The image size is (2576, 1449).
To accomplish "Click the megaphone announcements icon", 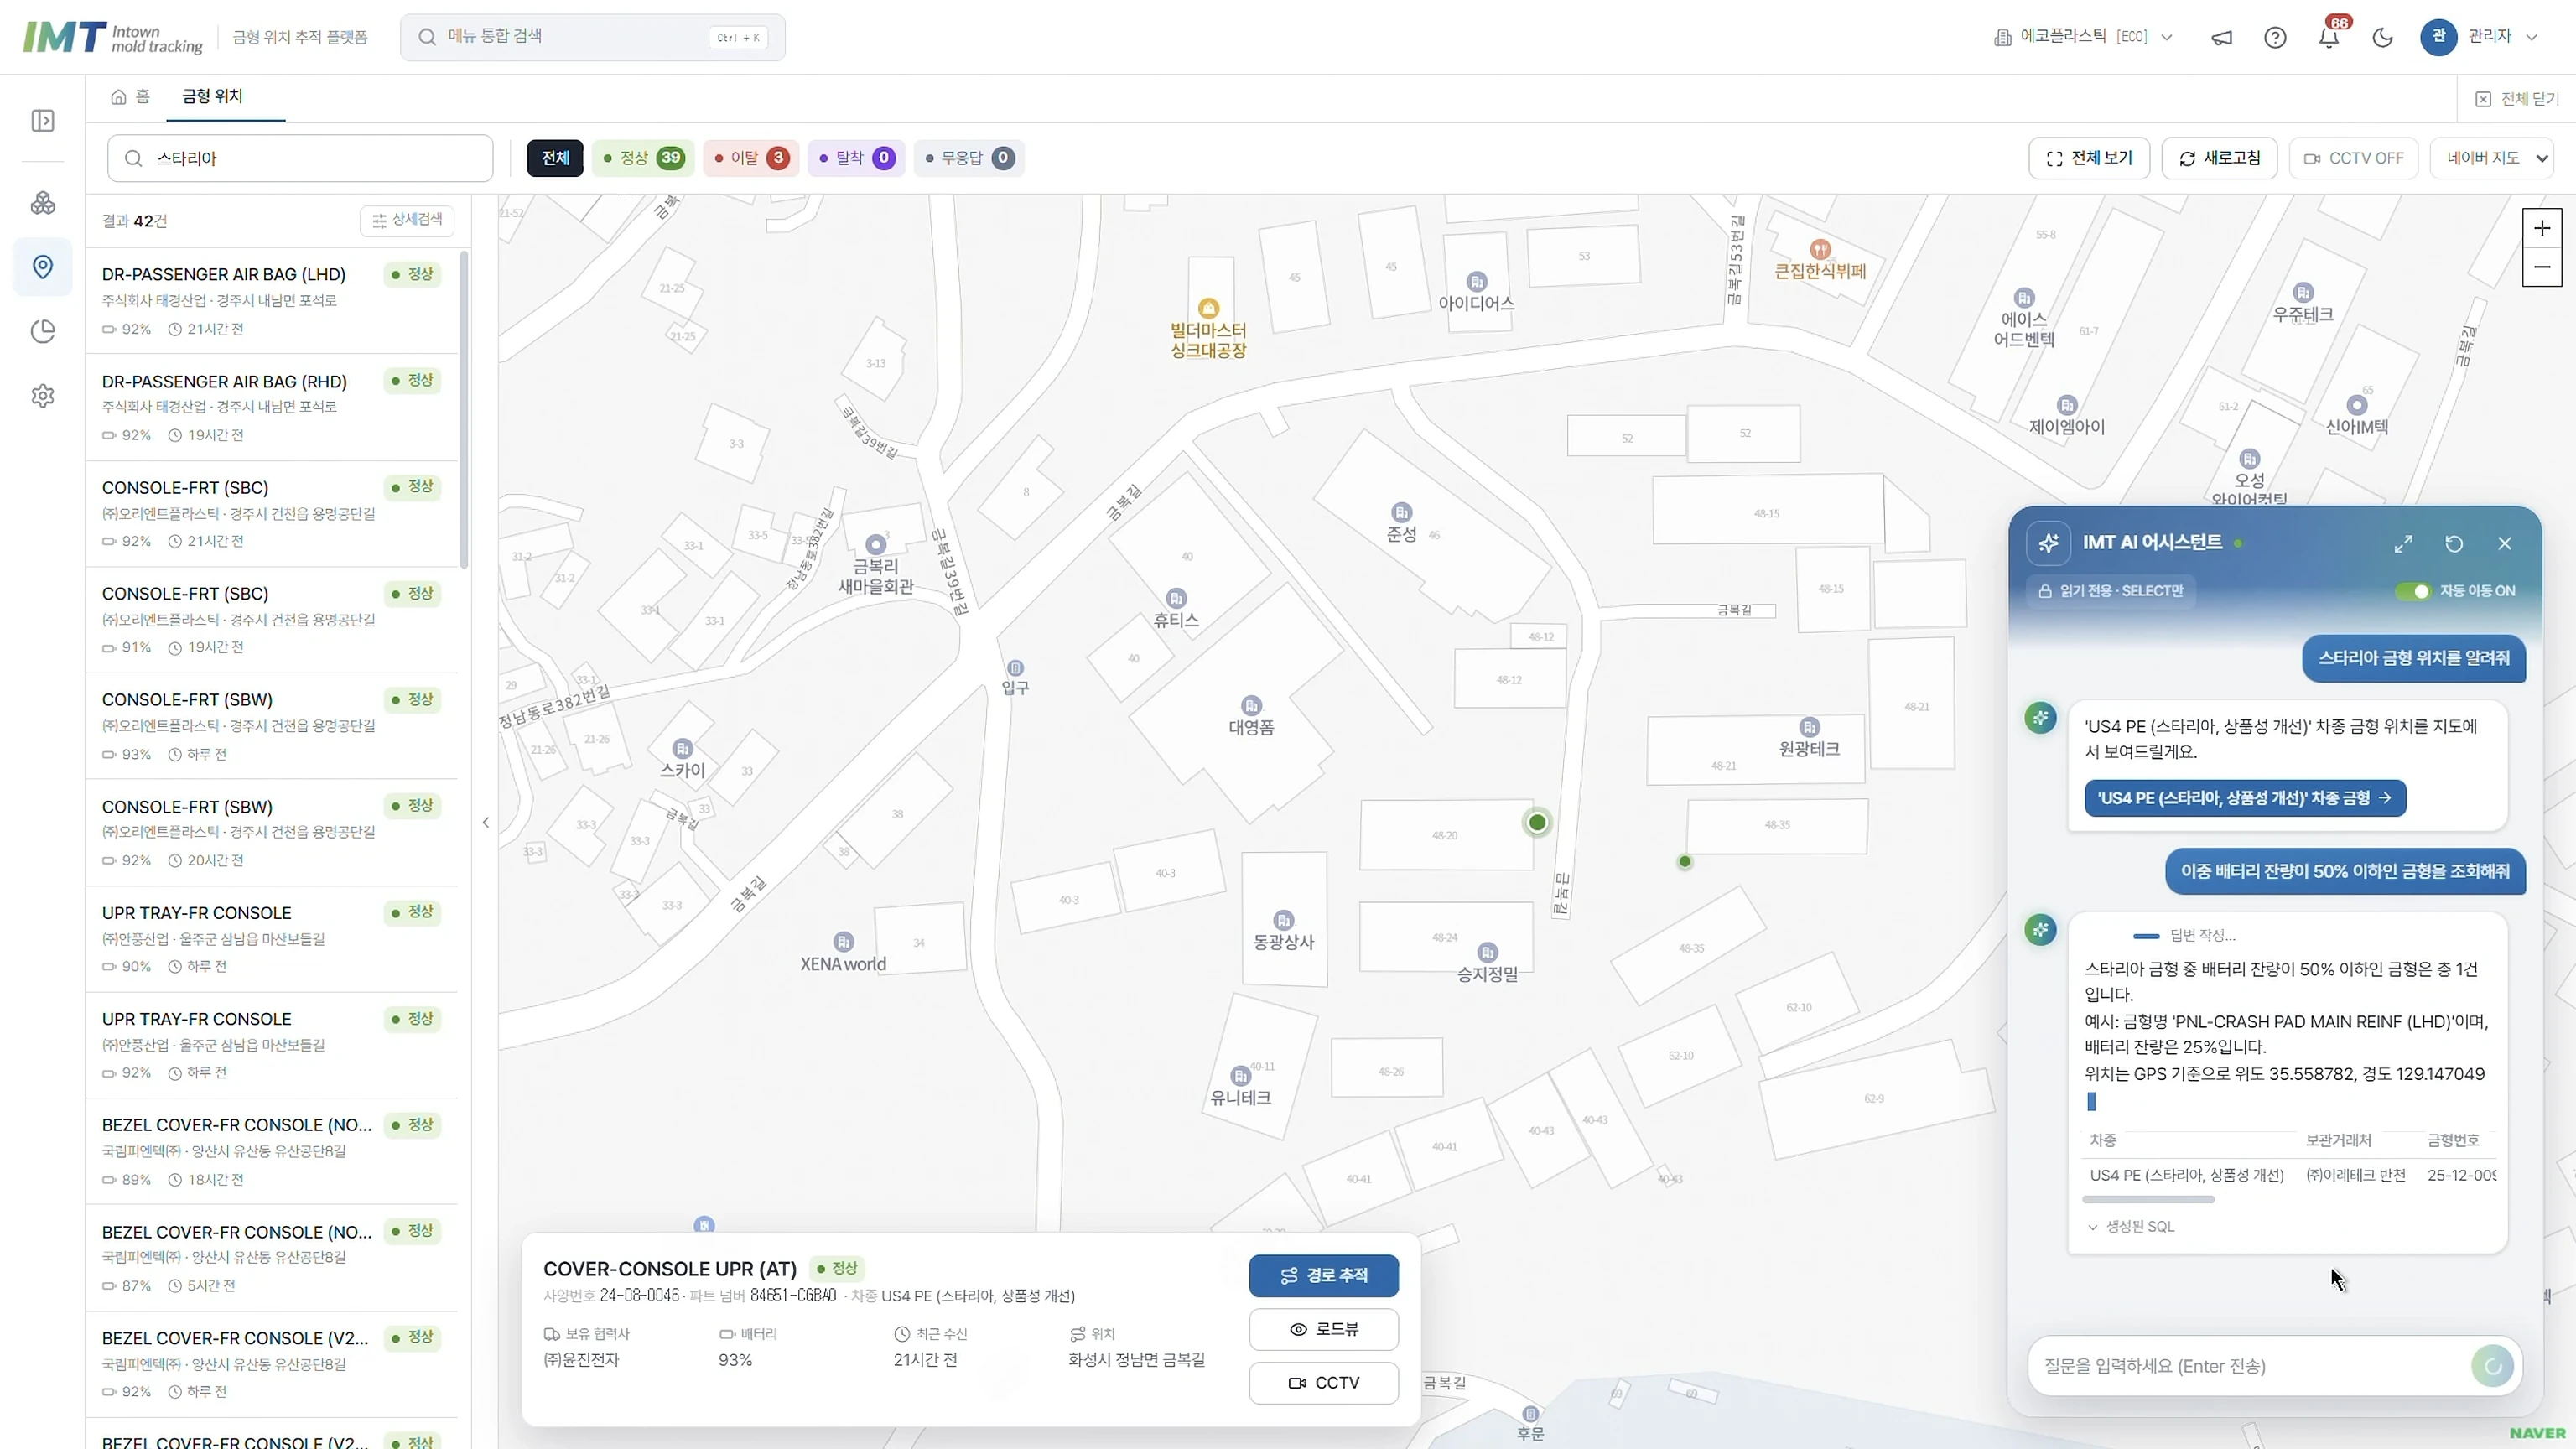I will (x=2221, y=38).
